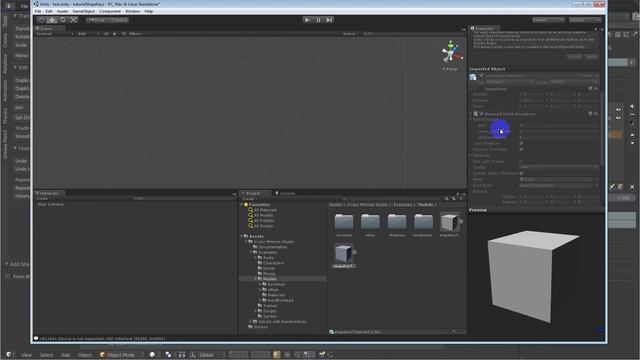Toggle scene lighting sun icon

[114, 34]
